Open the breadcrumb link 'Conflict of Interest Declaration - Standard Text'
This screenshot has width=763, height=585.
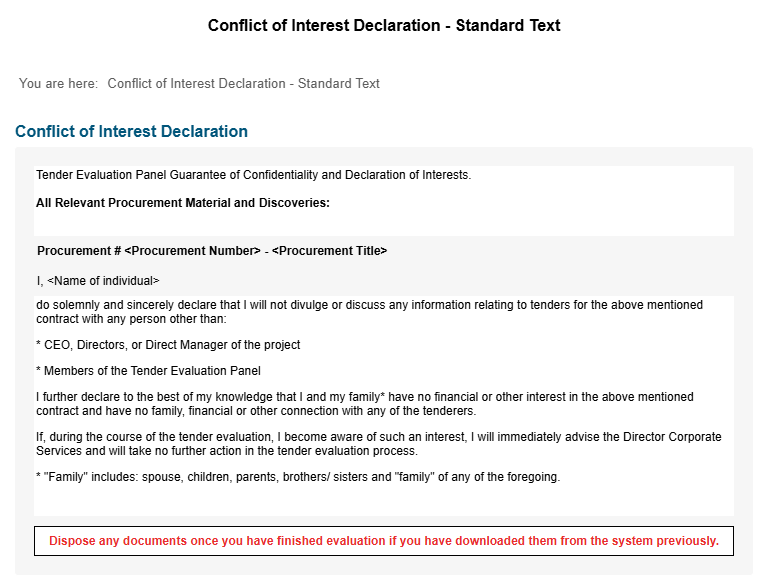pyautogui.click(x=243, y=84)
